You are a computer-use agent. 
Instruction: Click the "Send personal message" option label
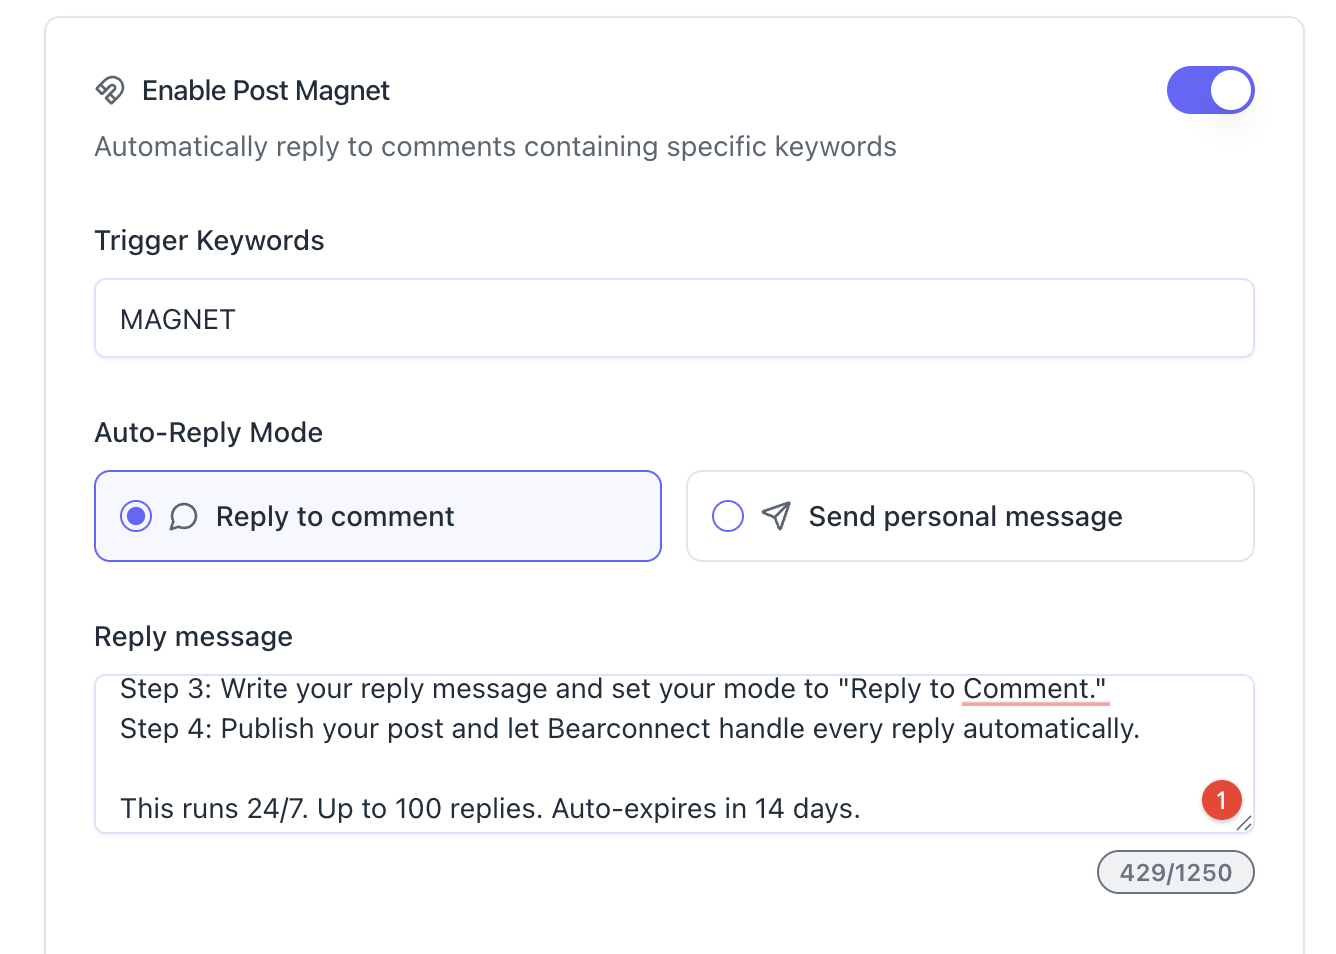(965, 517)
